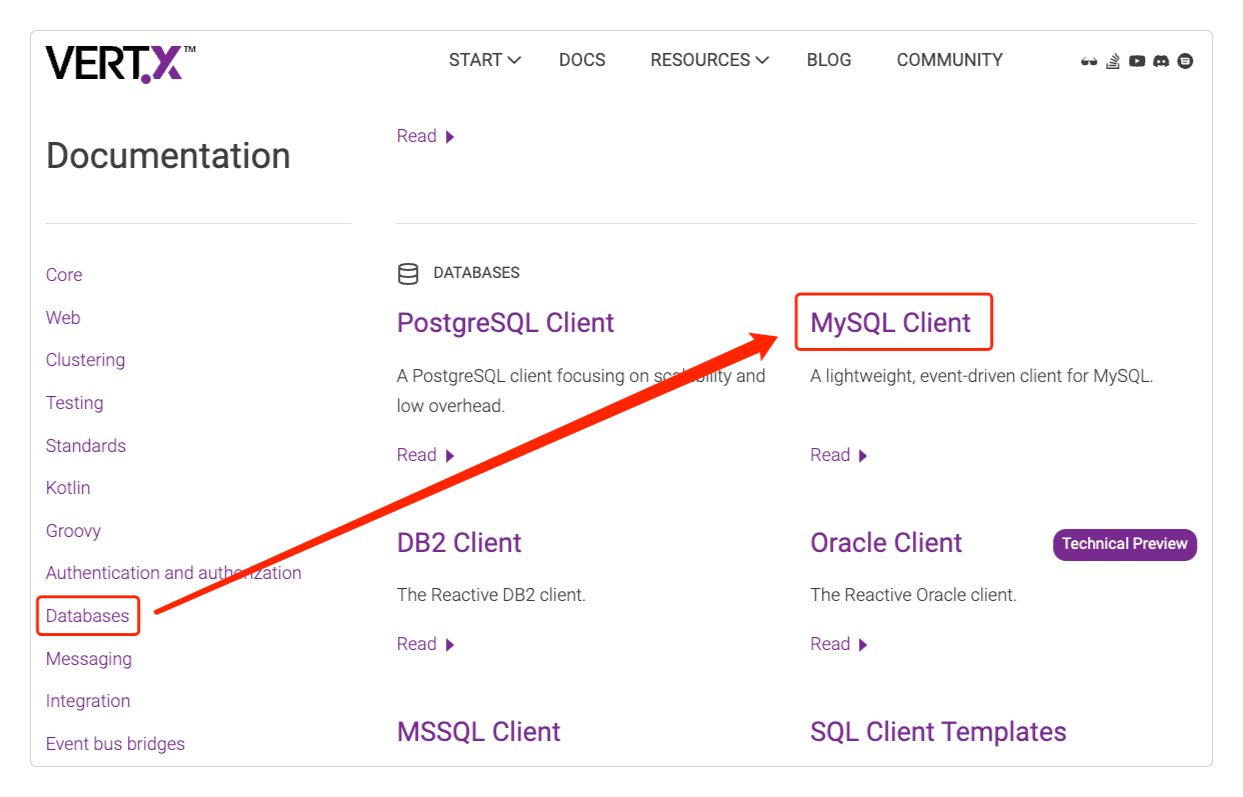Open the Oracle Client heading link
The height and width of the screenshot is (797, 1243).
pos(886,543)
